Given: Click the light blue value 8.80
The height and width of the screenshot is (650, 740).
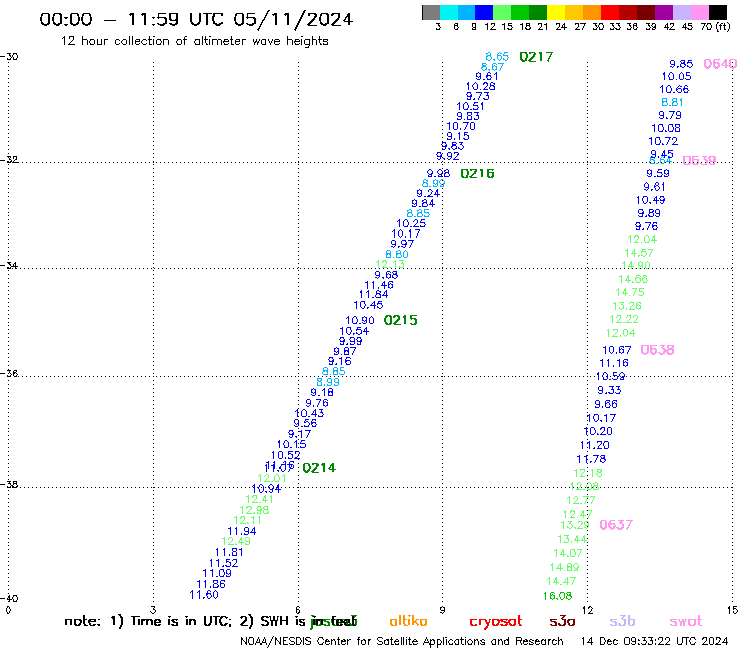Looking at the screenshot, I should (397, 254).
